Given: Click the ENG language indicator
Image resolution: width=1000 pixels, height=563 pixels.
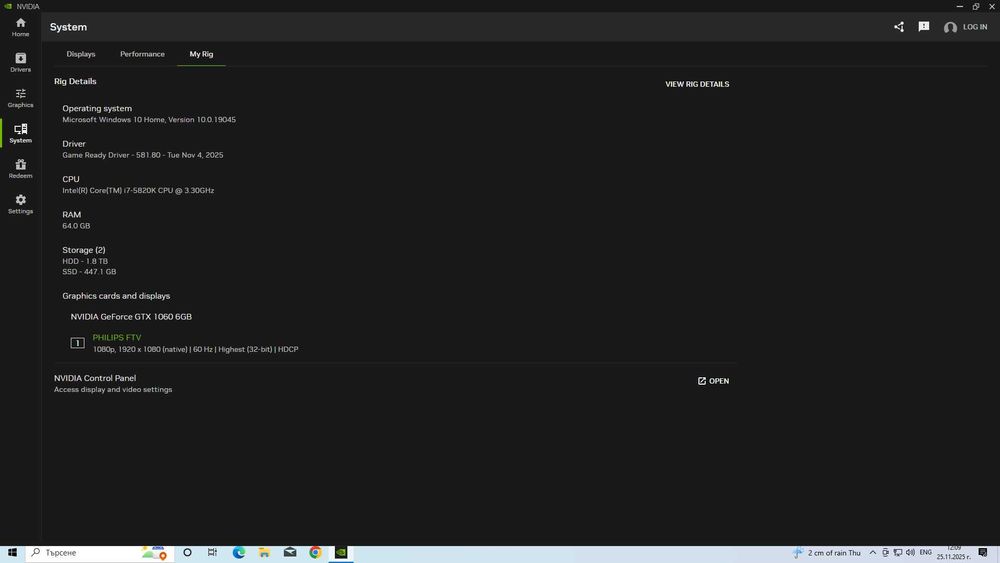Looking at the screenshot, I should 925,553.
